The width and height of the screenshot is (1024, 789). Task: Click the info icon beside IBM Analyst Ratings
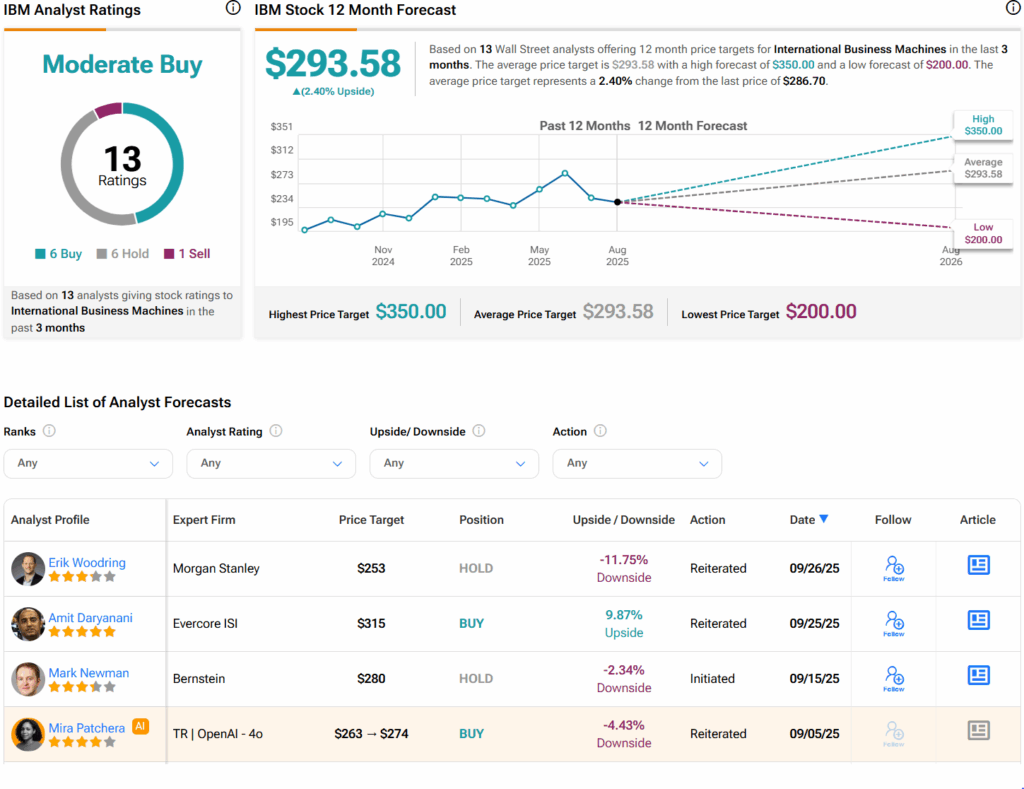tap(233, 9)
